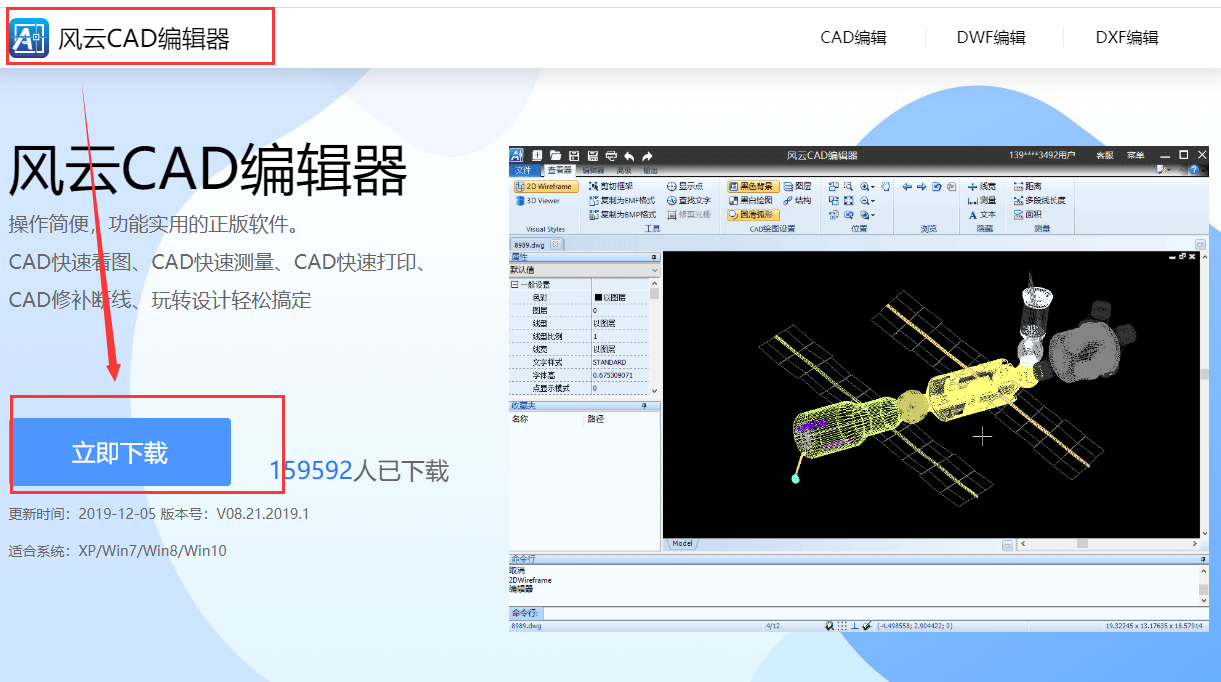Switch to 3D Viewer mode
Viewport: 1221px width, 682px height.
[538, 200]
